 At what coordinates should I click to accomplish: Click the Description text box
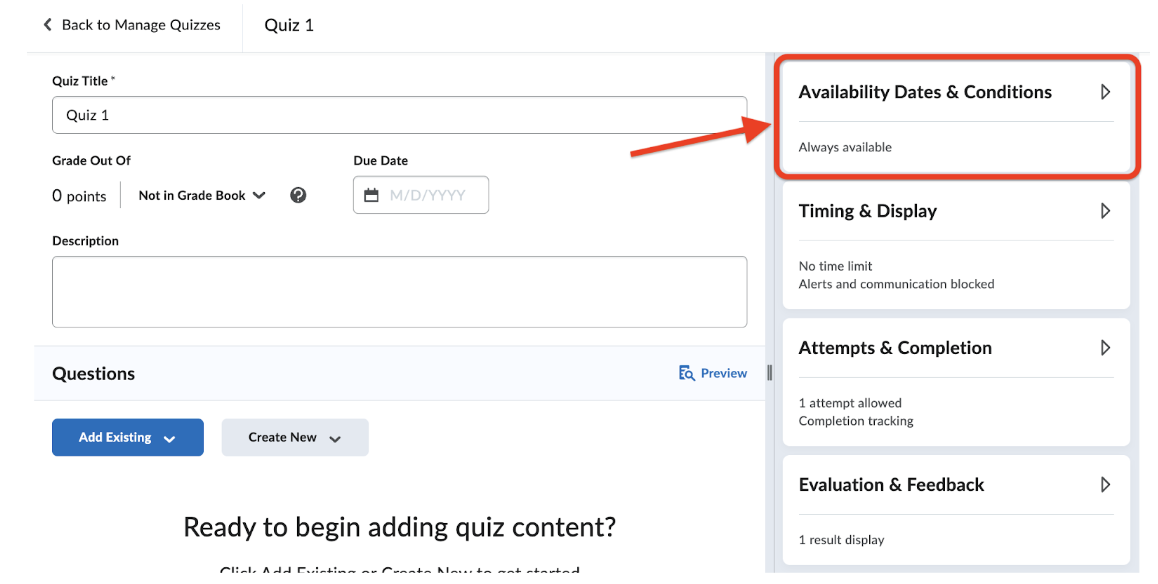click(x=400, y=291)
